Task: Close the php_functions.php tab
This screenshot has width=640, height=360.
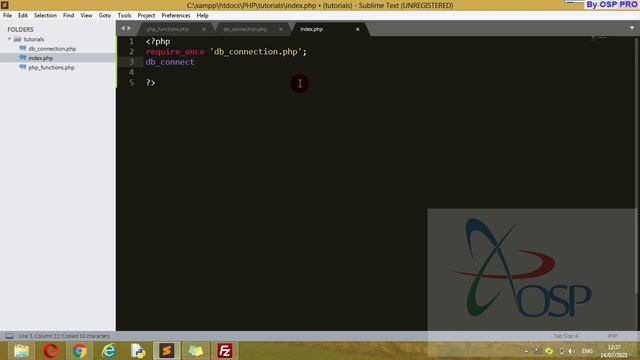Action: point(204,29)
